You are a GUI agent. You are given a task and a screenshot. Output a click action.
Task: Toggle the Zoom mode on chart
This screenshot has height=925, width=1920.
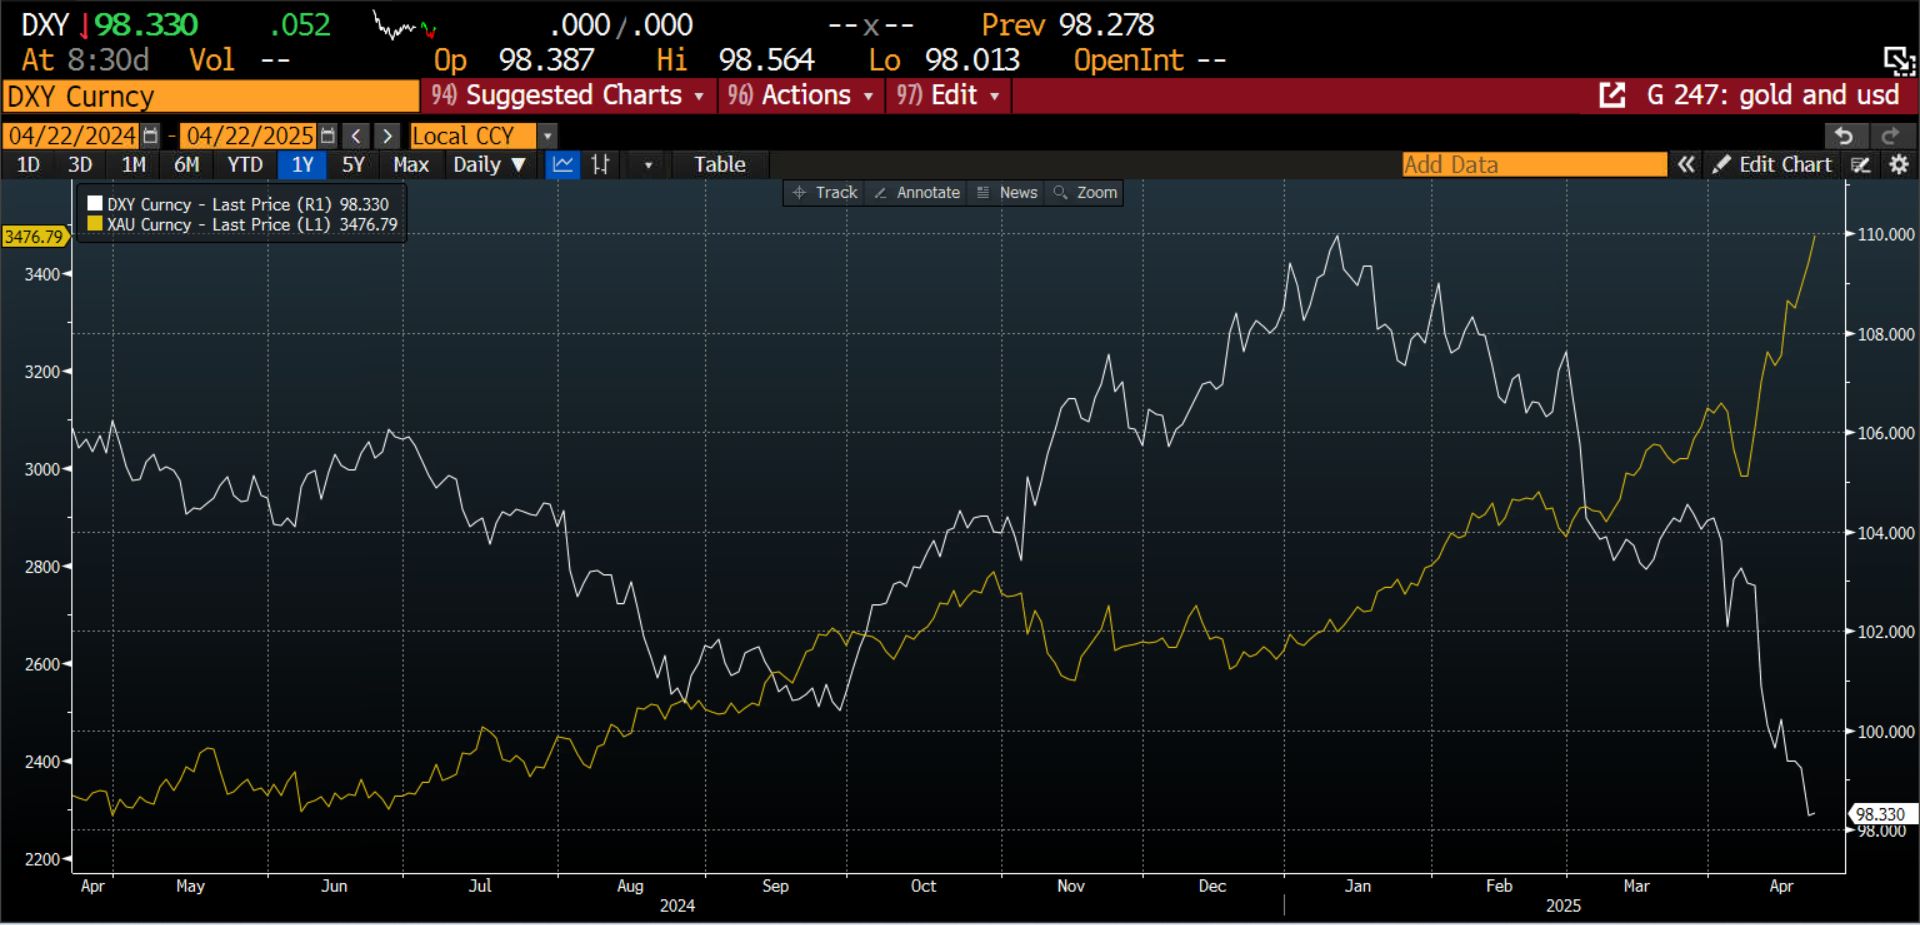coord(1085,193)
